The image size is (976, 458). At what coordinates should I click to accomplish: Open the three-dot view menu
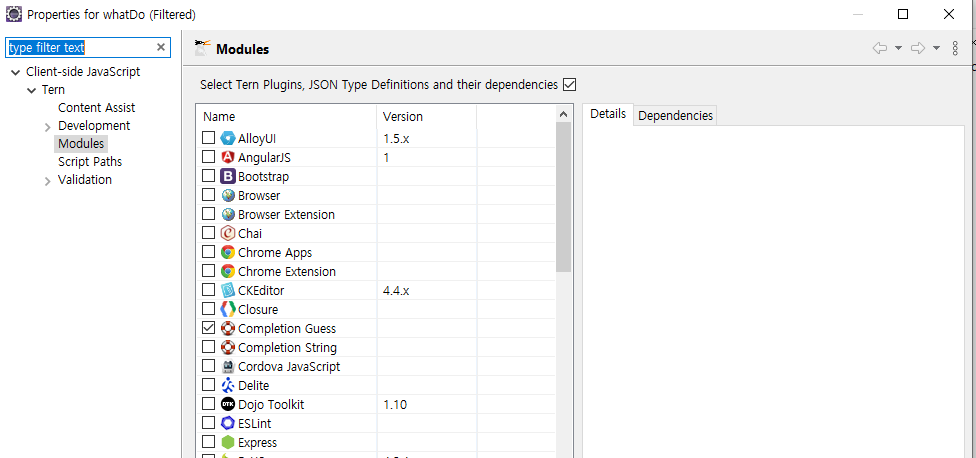tap(955, 49)
